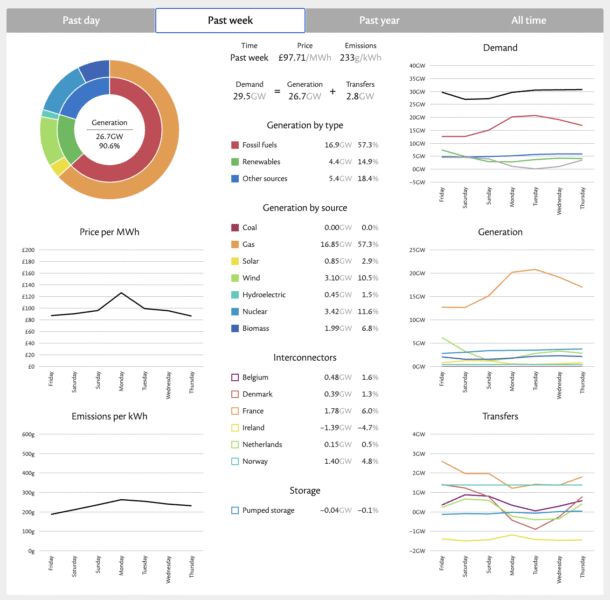This screenshot has height=600, width=610.
Task: Click the Gas orange legend swatch
Action: coord(235,243)
